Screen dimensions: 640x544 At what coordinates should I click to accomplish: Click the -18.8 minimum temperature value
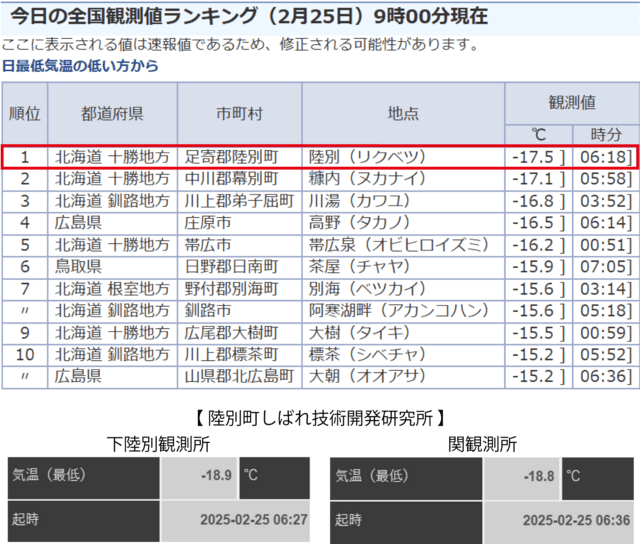(x=539, y=476)
